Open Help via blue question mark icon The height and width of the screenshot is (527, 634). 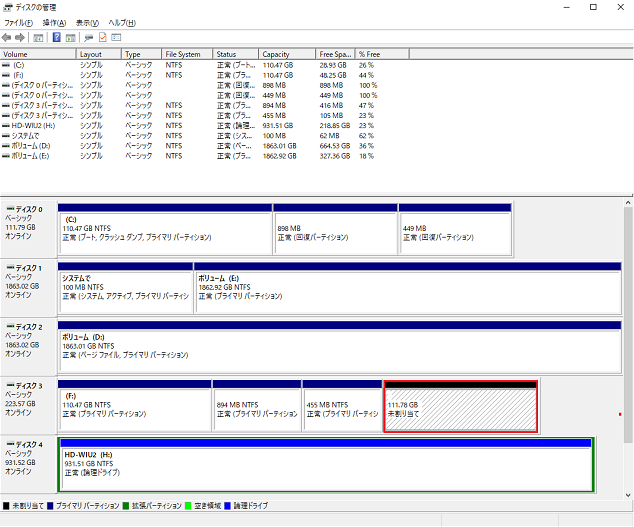coord(57,38)
